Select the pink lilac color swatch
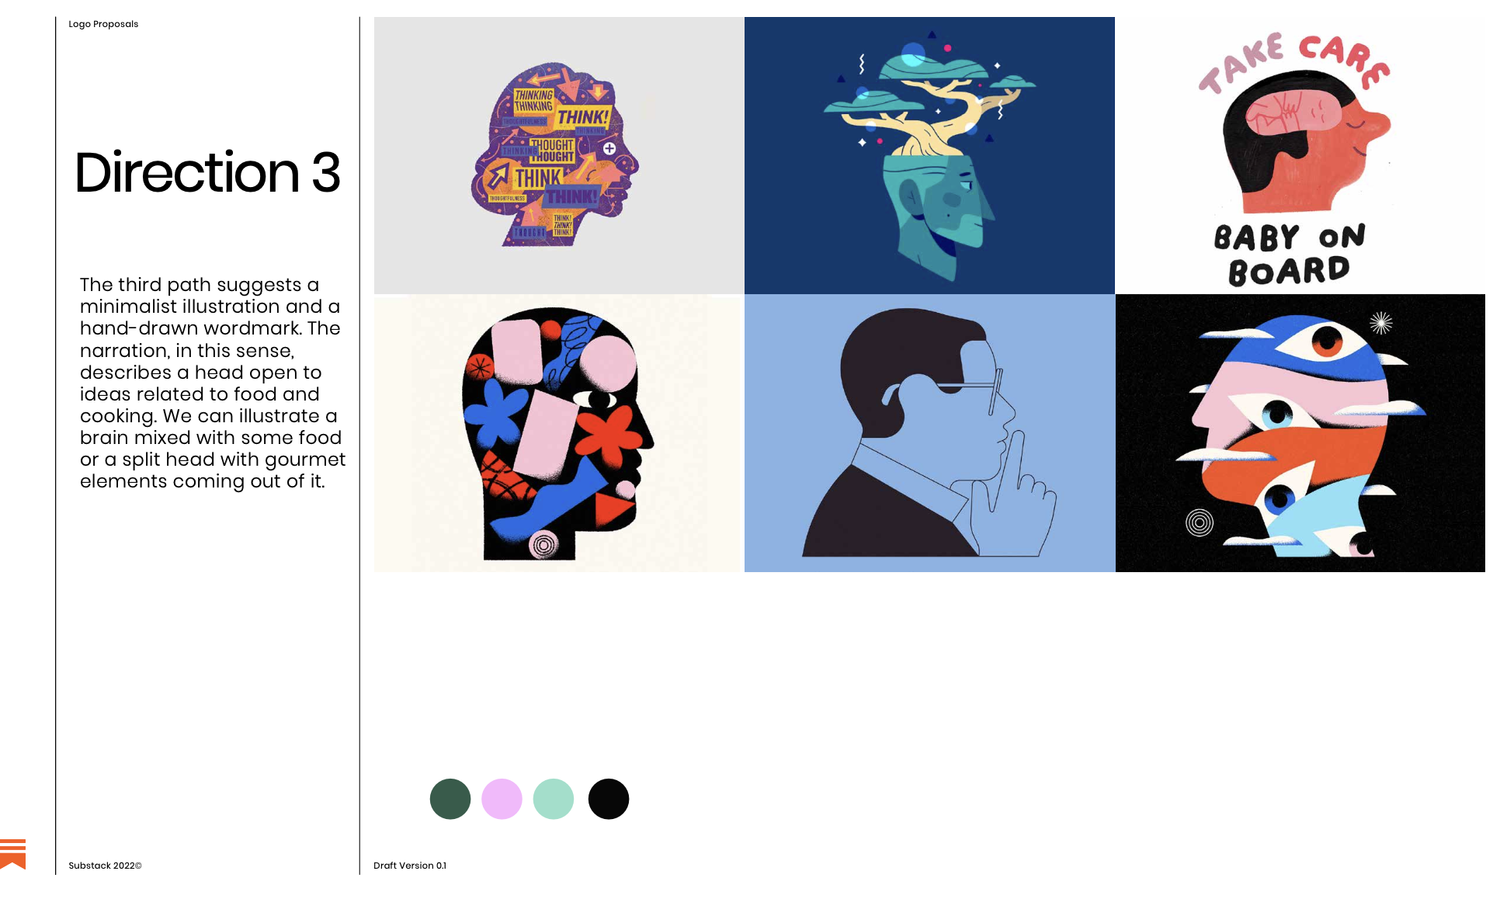 (502, 799)
